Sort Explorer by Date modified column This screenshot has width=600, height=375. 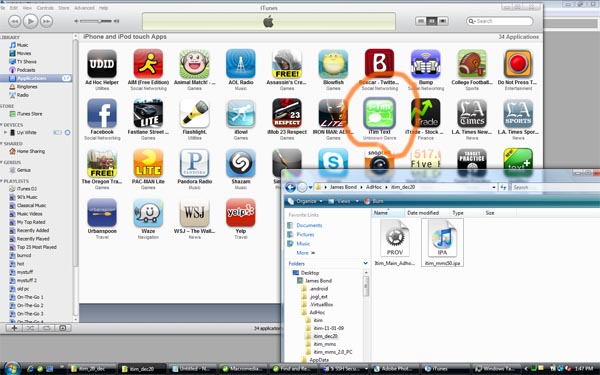tap(423, 213)
